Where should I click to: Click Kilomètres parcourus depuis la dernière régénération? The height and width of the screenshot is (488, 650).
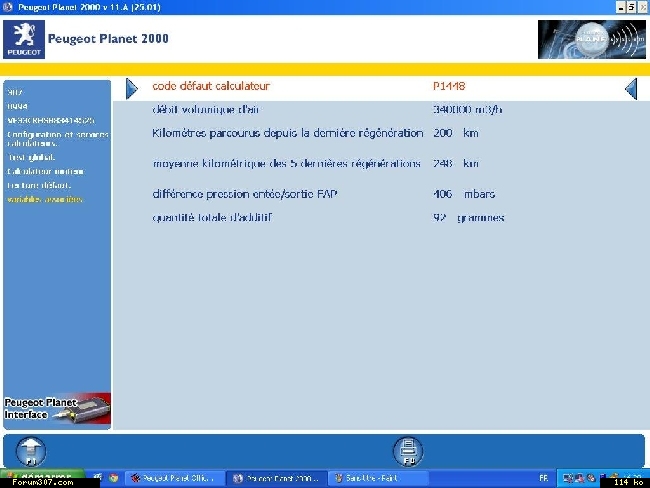[288, 133]
